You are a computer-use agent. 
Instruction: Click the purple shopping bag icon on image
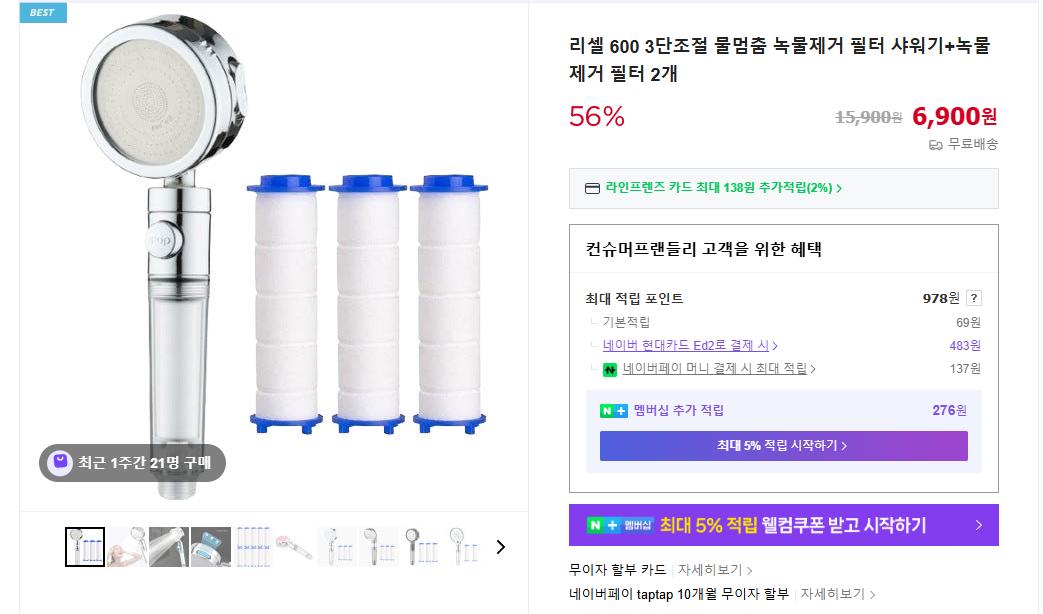pyautogui.click(x=60, y=462)
